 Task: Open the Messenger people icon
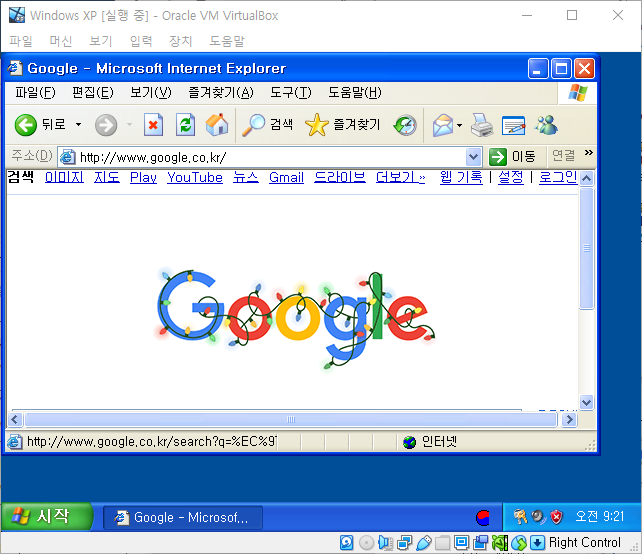click(546, 125)
